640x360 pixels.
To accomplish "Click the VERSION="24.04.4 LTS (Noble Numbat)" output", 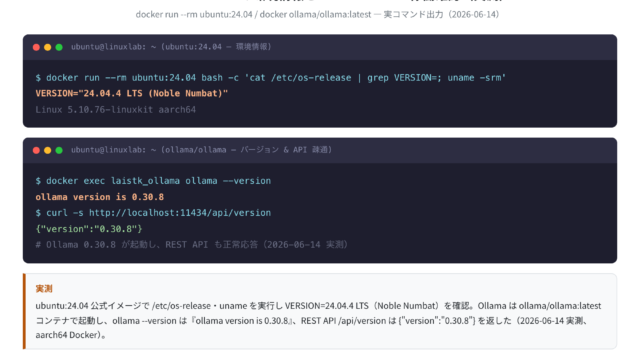I will coord(131,93).
